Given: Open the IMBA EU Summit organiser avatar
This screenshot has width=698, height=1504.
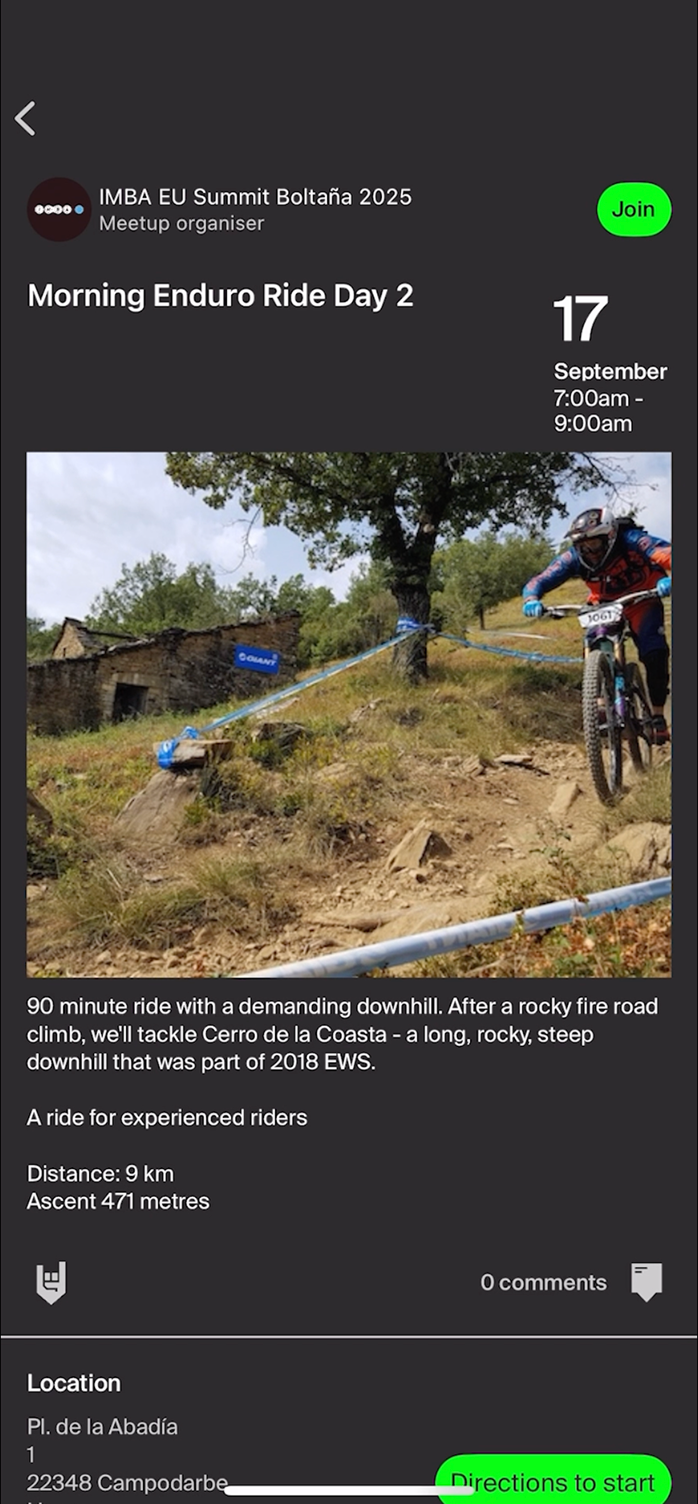Looking at the screenshot, I should click(x=59, y=209).
